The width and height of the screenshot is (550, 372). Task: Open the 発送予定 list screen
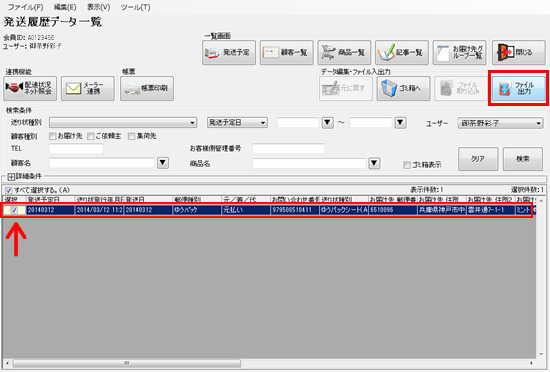[x=229, y=53]
